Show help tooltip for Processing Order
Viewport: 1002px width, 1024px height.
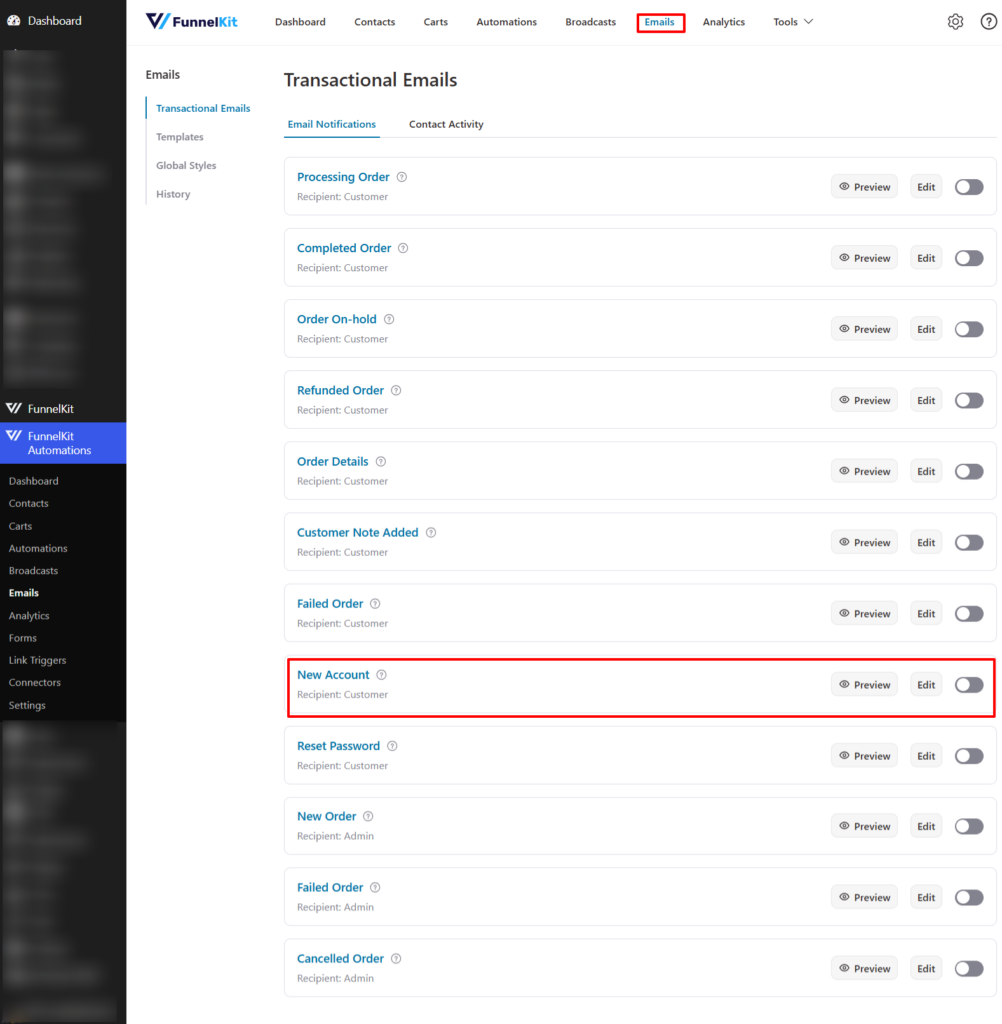tap(402, 177)
